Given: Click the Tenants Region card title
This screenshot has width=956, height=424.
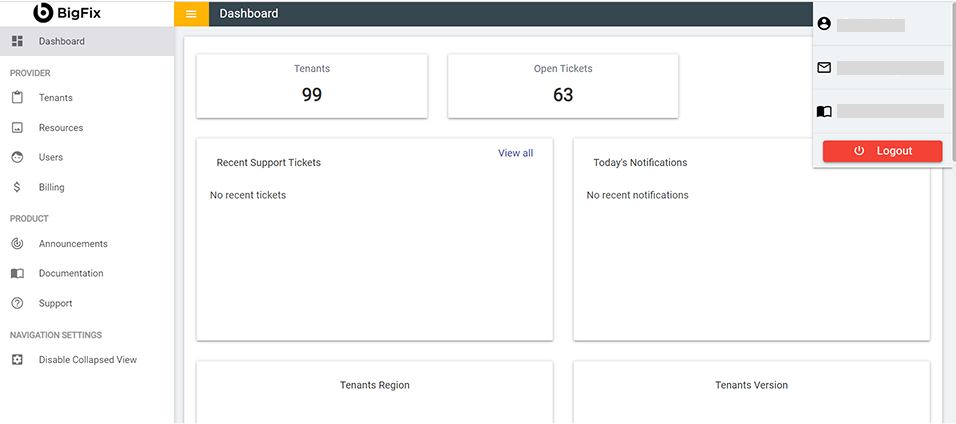Looking at the screenshot, I should click(375, 386).
